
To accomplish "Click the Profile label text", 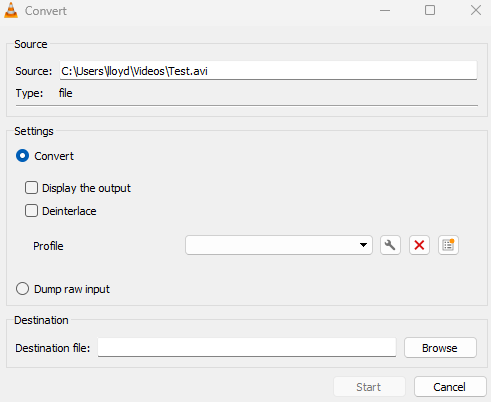I will (48, 246).
